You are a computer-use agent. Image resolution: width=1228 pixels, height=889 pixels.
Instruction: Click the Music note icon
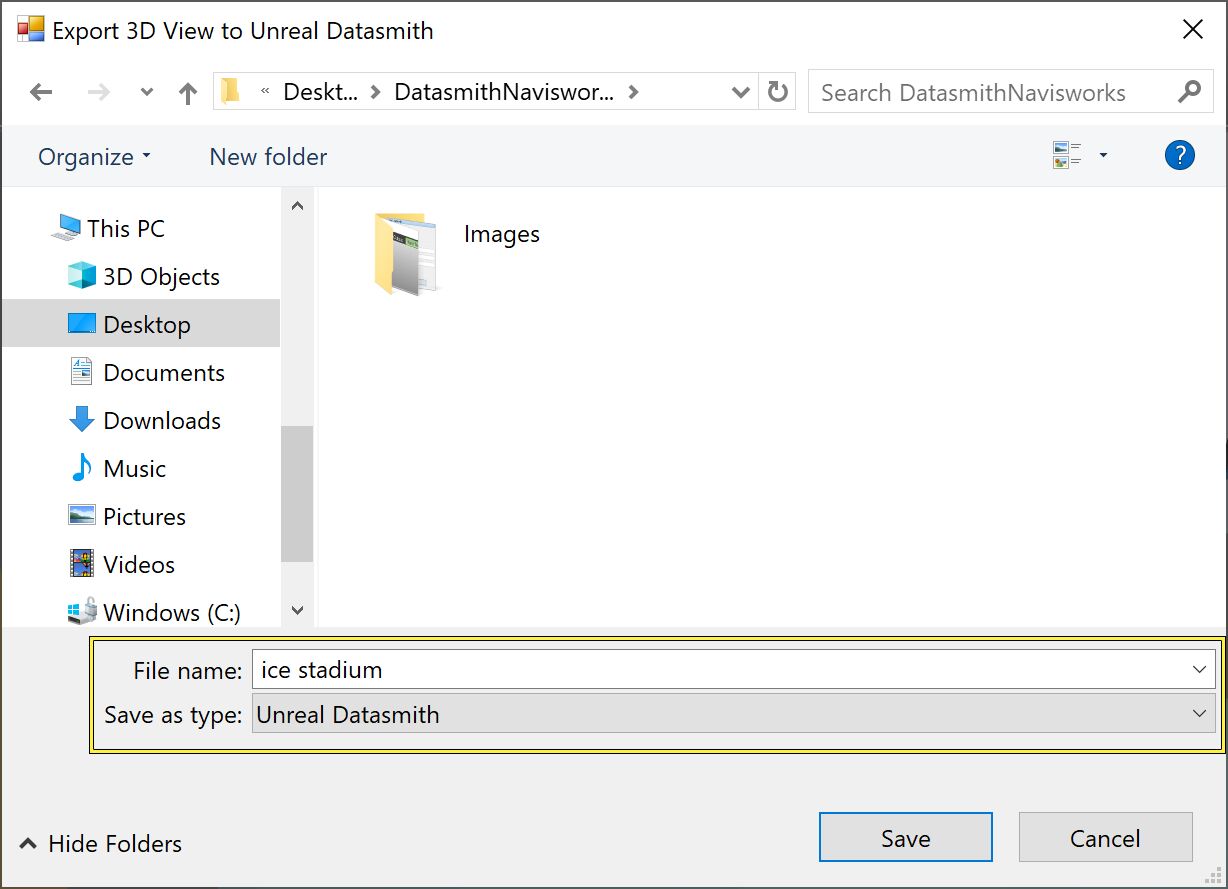tap(81, 468)
